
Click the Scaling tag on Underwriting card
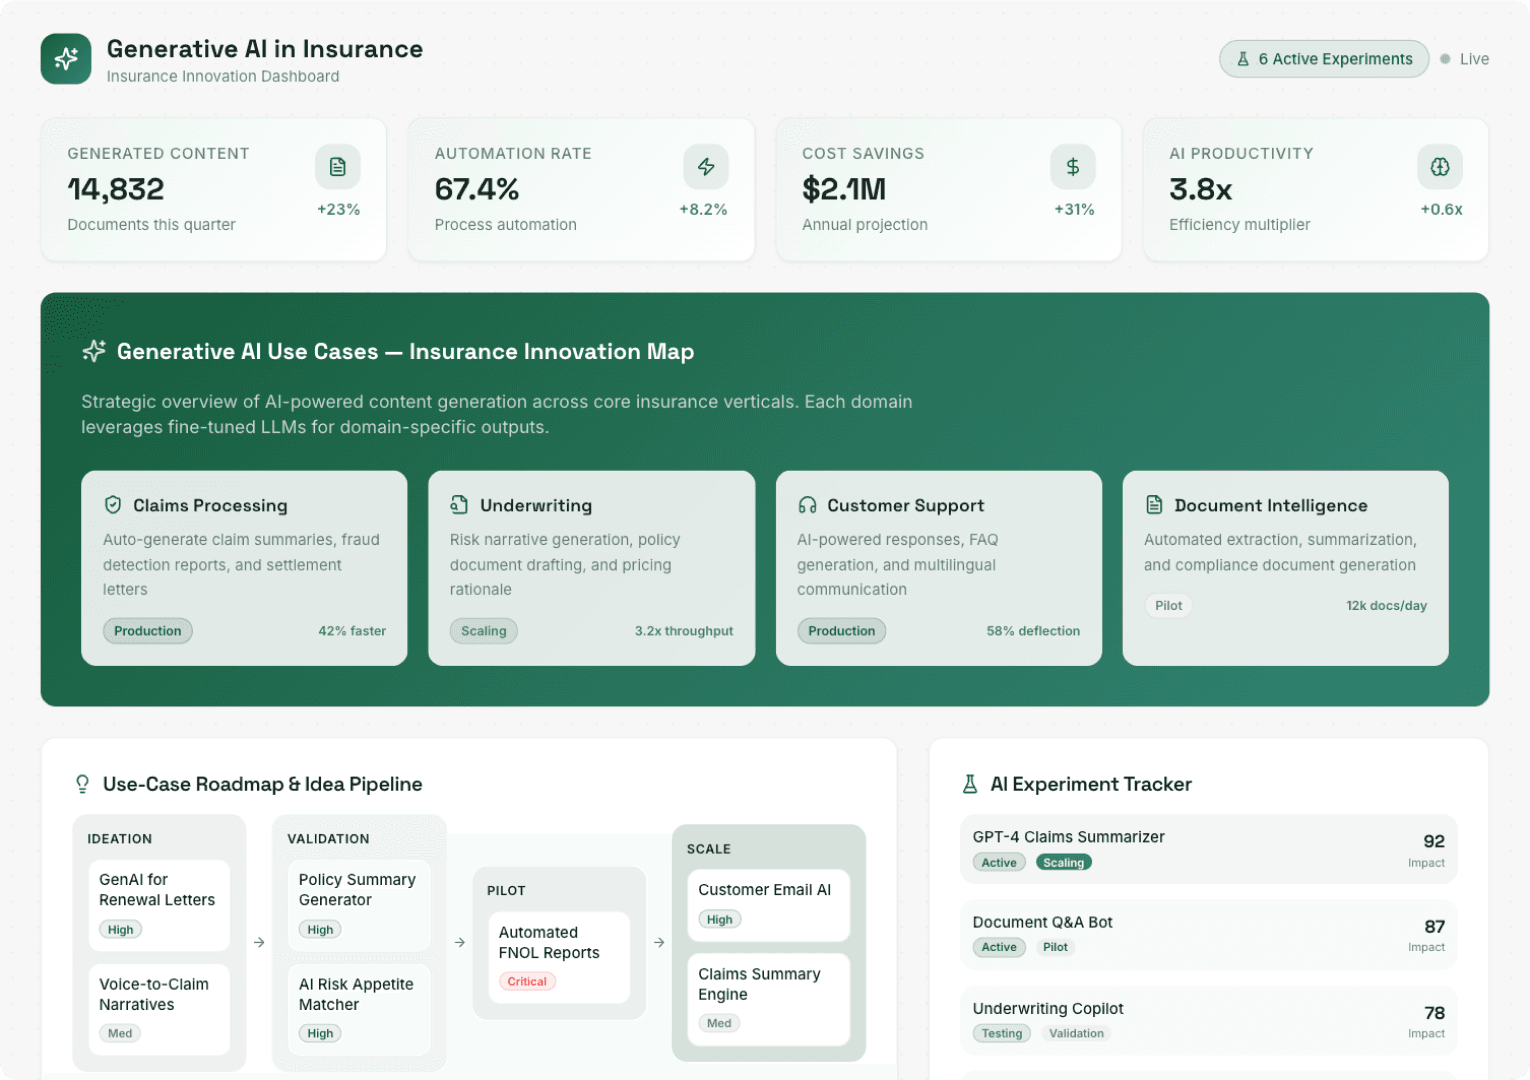[484, 631]
